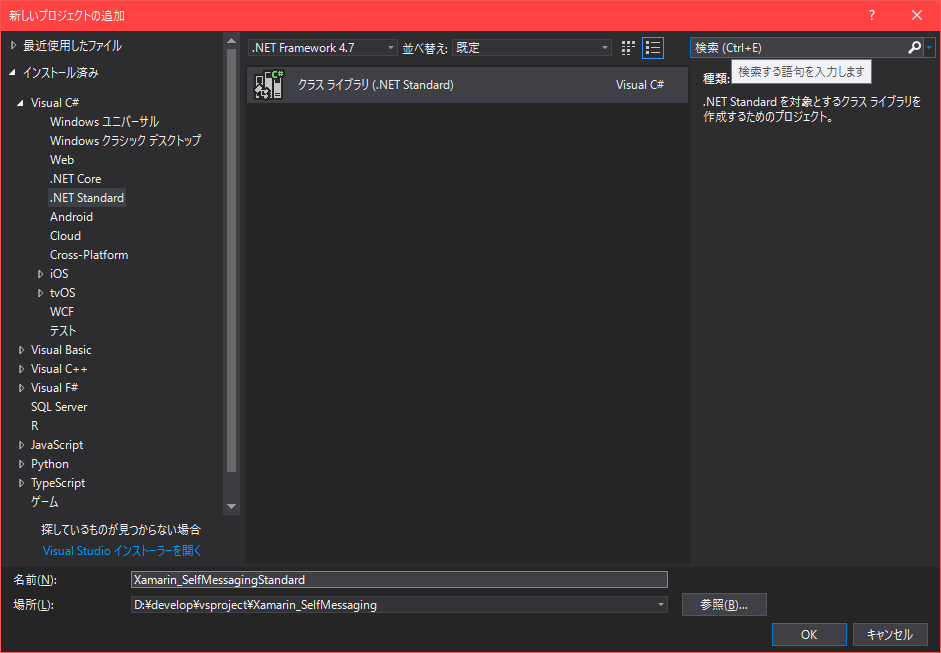Expand 最近使用したファイル node
Image resolution: width=941 pixels, height=653 pixels.
coord(13,45)
